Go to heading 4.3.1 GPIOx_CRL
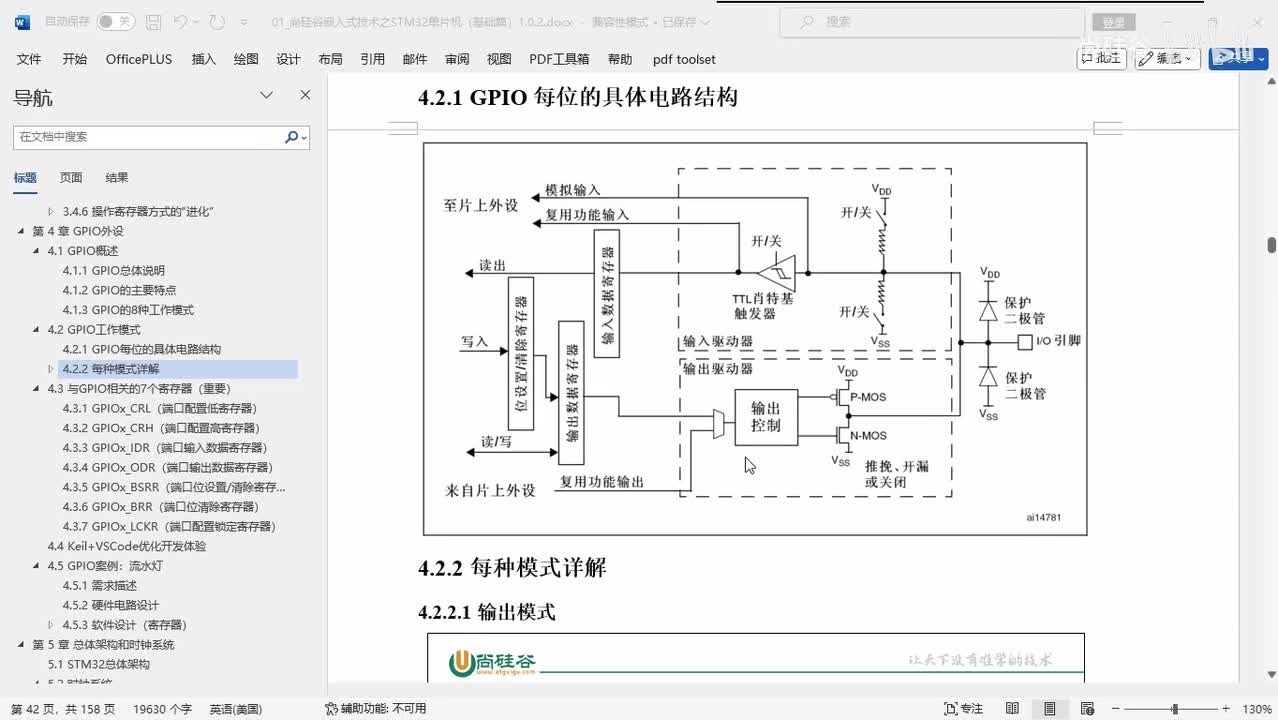Viewport: 1278px width, 720px height. [x=160, y=408]
